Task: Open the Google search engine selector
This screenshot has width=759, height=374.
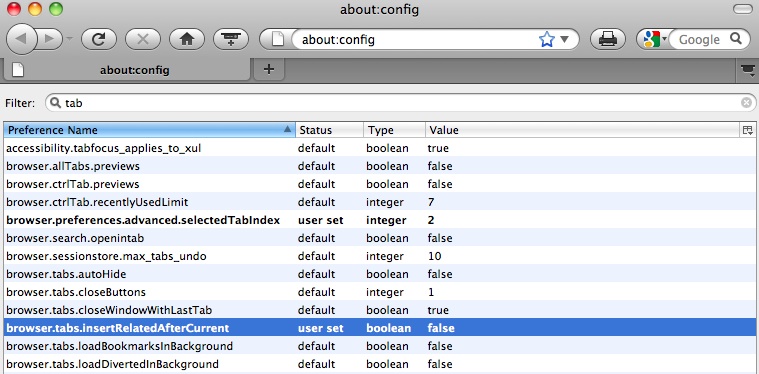Action: click(654, 39)
